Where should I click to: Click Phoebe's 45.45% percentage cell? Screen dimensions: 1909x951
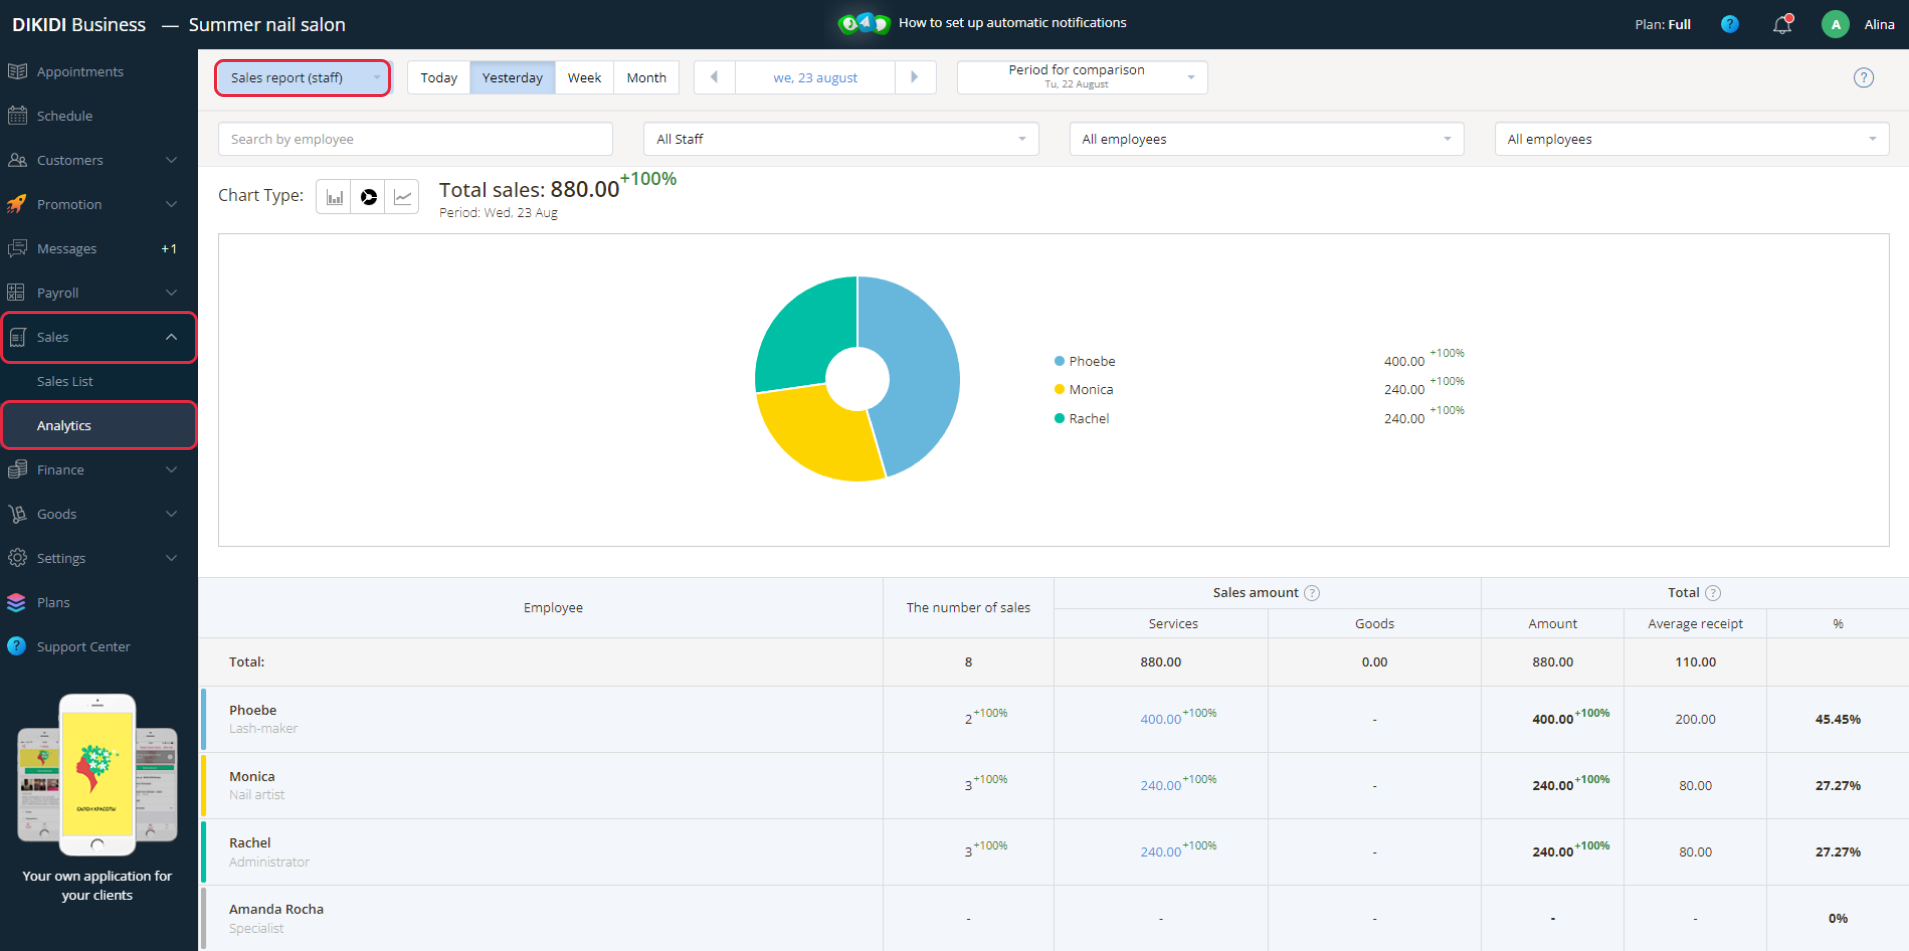click(1837, 719)
